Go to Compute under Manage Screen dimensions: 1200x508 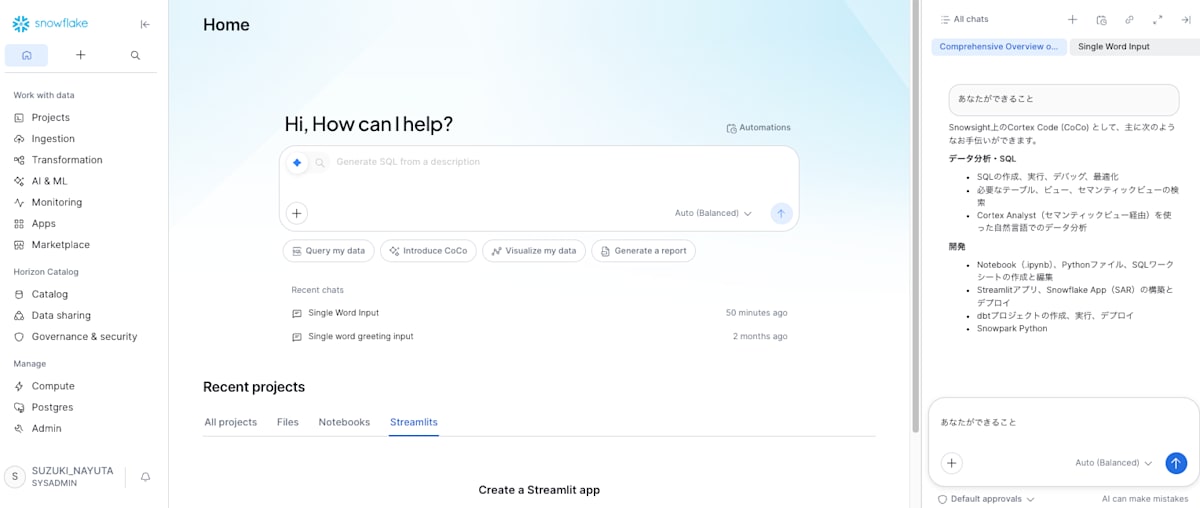click(x=53, y=386)
